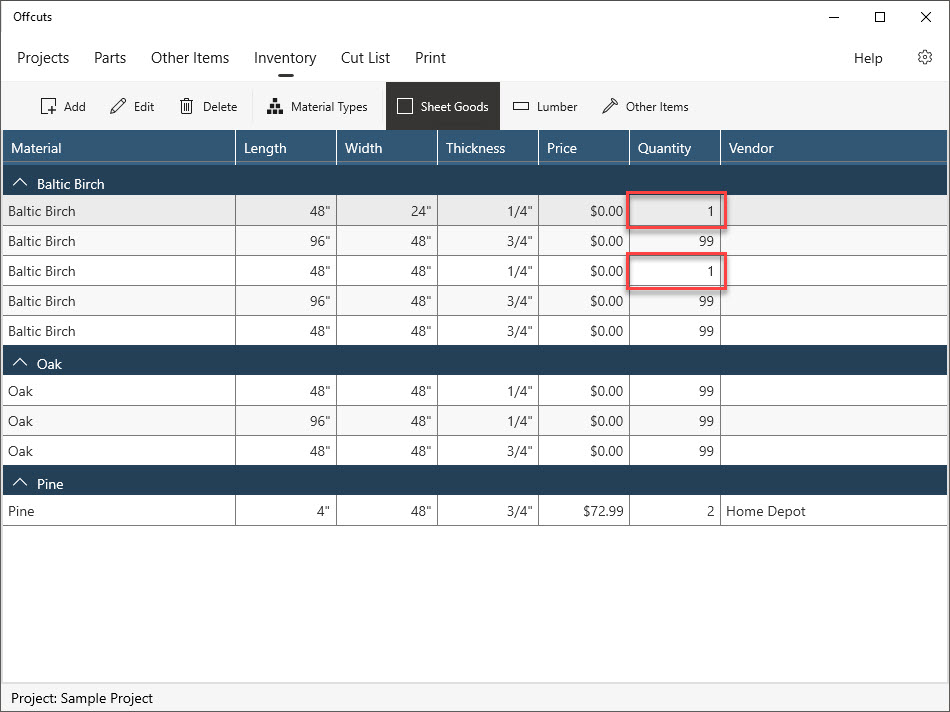Open the Cut List tab
Screen dimensions: 950x712
pos(365,58)
